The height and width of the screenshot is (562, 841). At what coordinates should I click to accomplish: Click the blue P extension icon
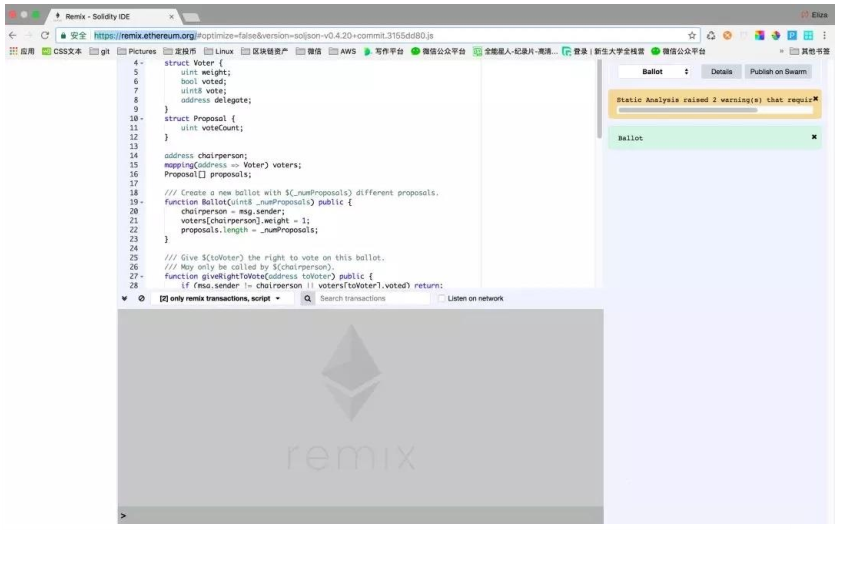point(792,35)
